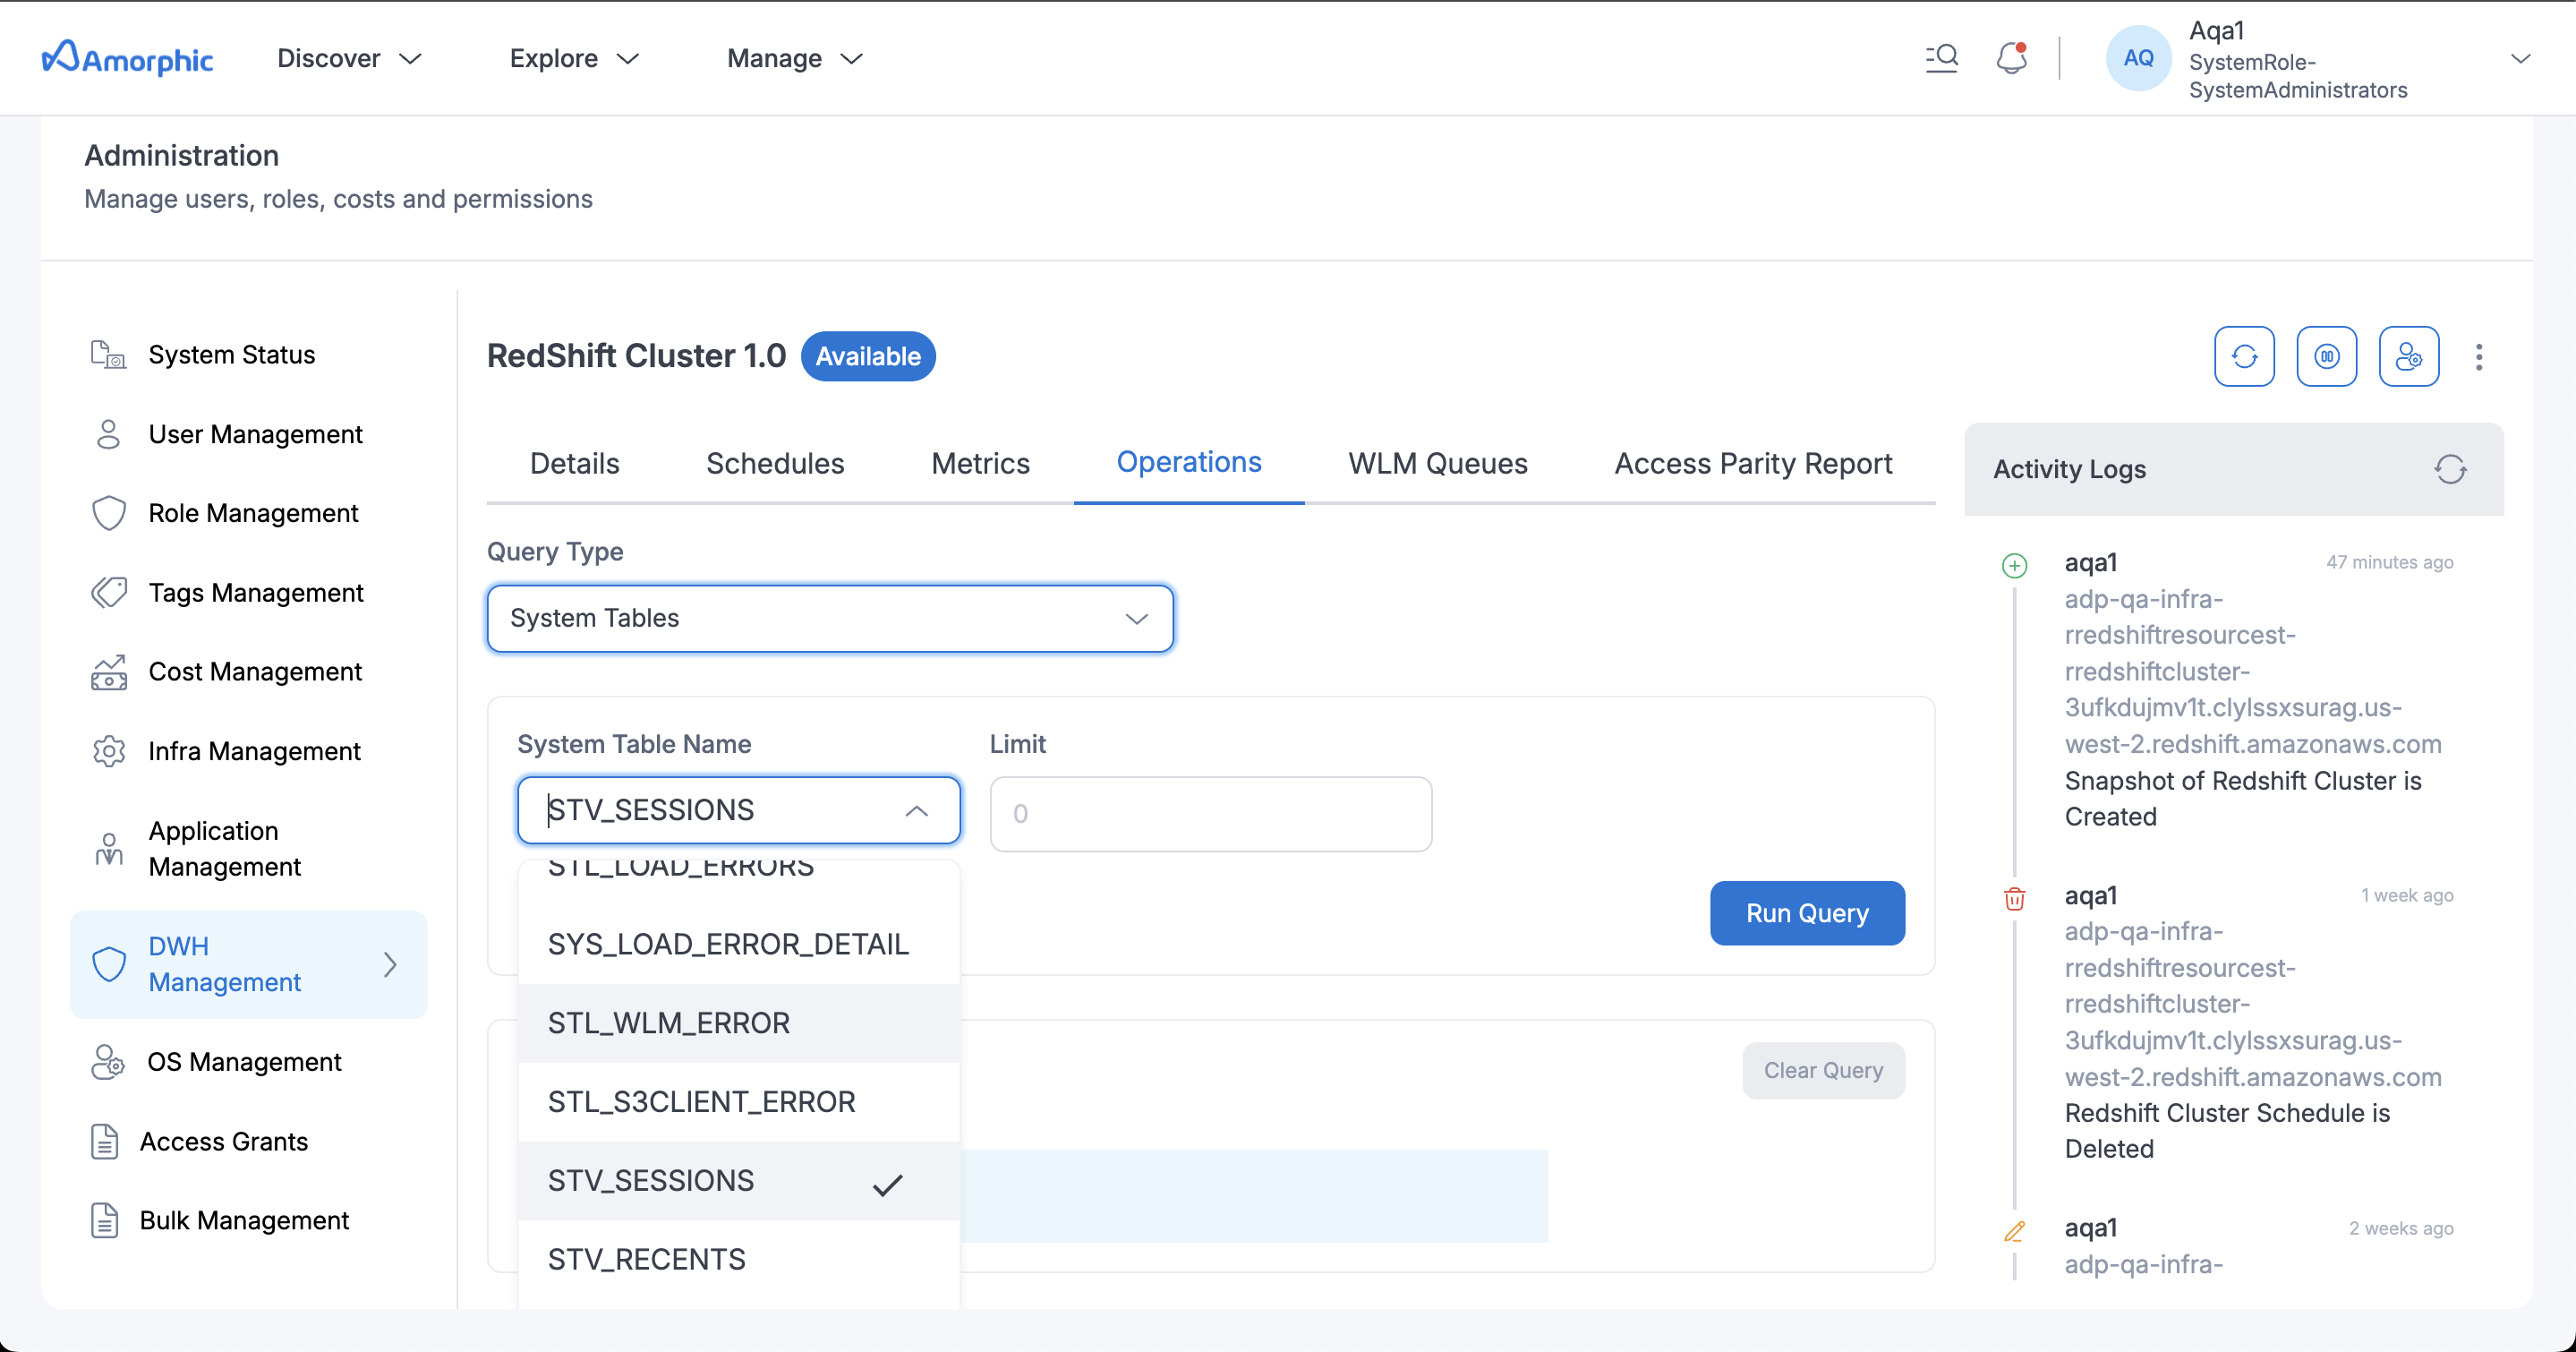The height and width of the screenshot is (1352, 2576).
Task: Choose SYS_LOAD_ERROR_DETAIL option
Action: point(739,943)
